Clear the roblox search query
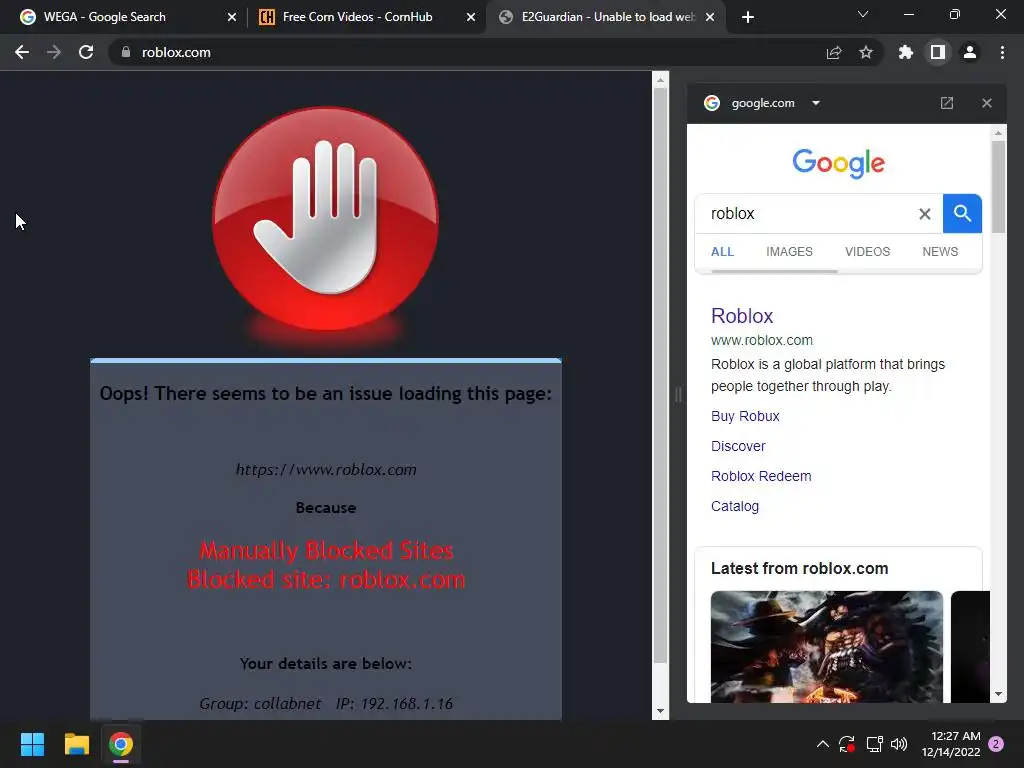Image resolution: width=1024 pixels, height=768 pixels. point(925,214)
